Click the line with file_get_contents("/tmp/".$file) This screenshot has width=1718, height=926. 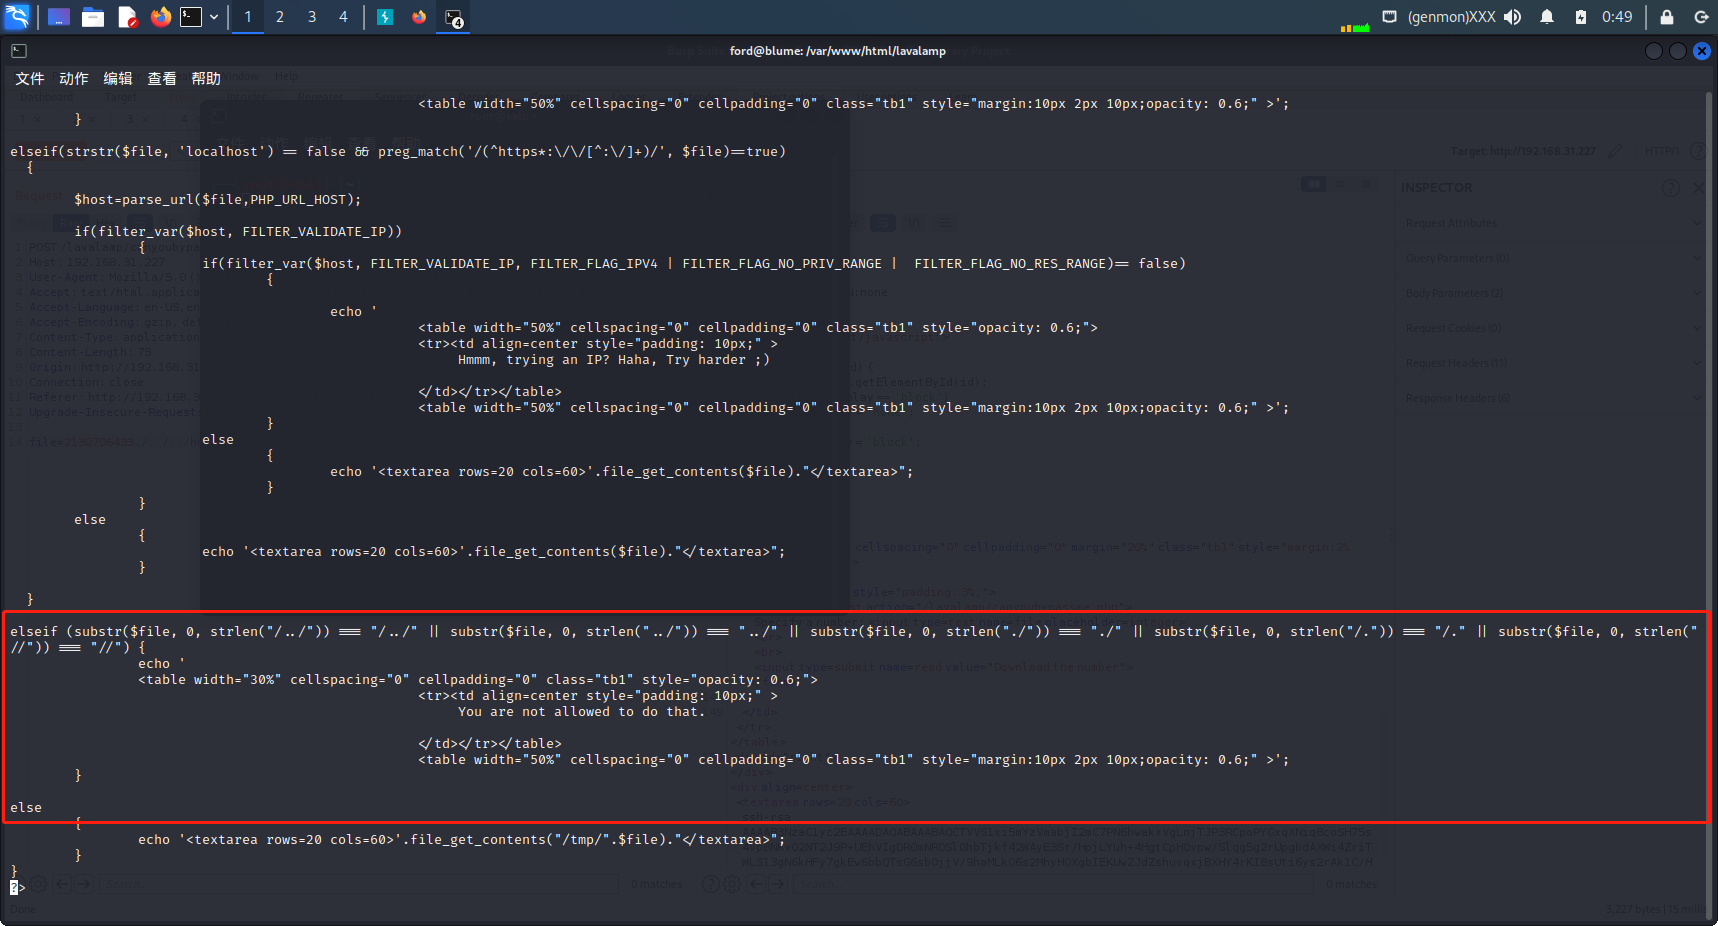[x=462, y=840]
